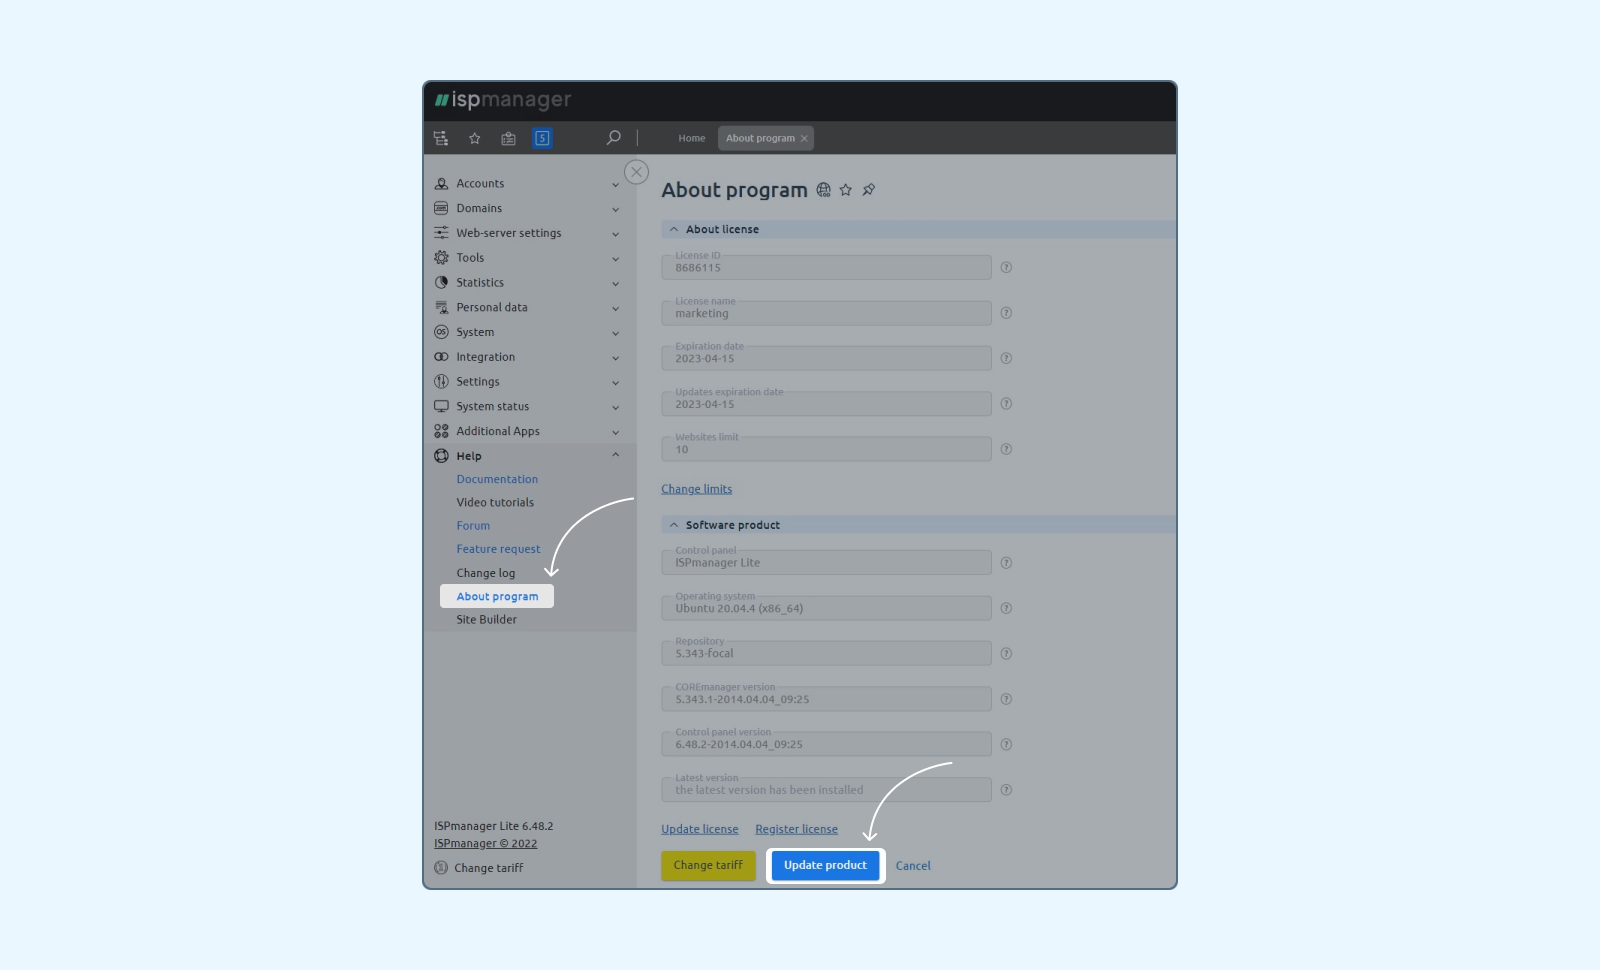Expand Tools menu chevron
Image resolution: width=1600 pixels, height=970 pixels.
pos(616,259)
